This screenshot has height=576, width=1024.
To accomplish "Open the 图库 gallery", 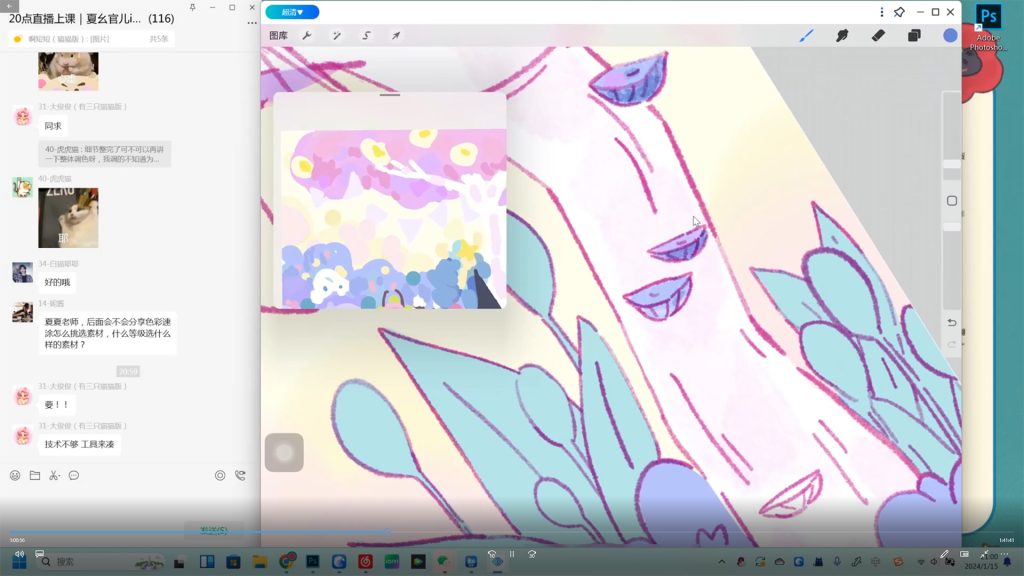I will coord(278,35).
